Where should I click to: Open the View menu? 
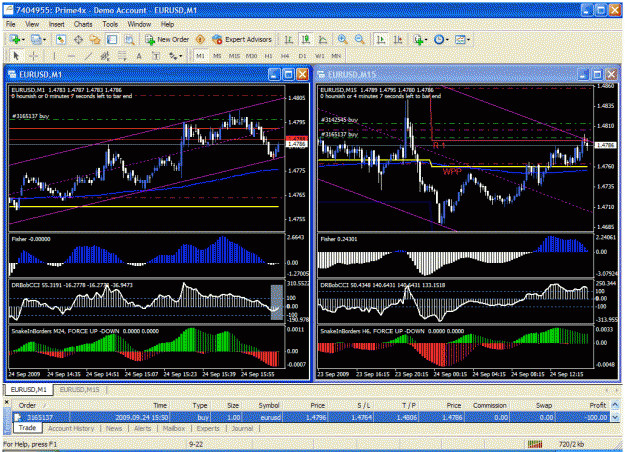point(32,24)
